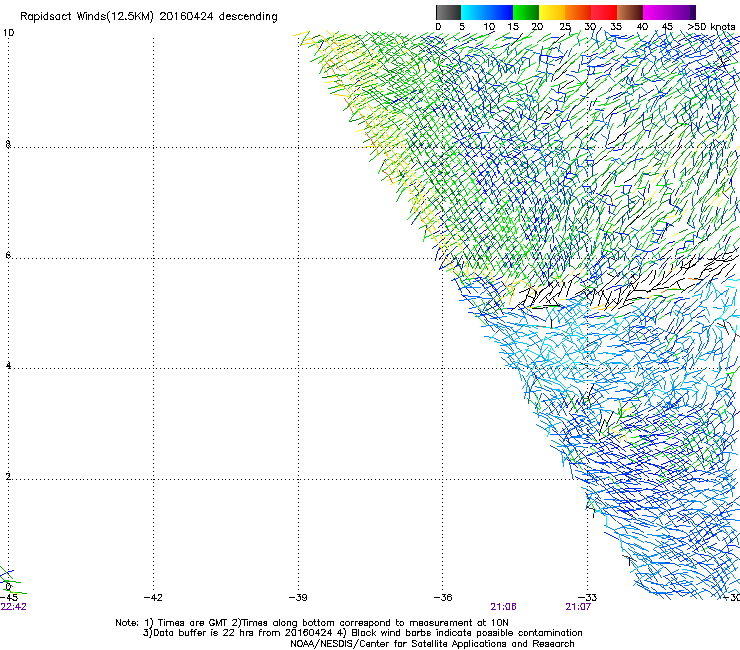Click the green 15-20 knots legend swatch
This screenshot has height=650, width=740.
[526, 12]
